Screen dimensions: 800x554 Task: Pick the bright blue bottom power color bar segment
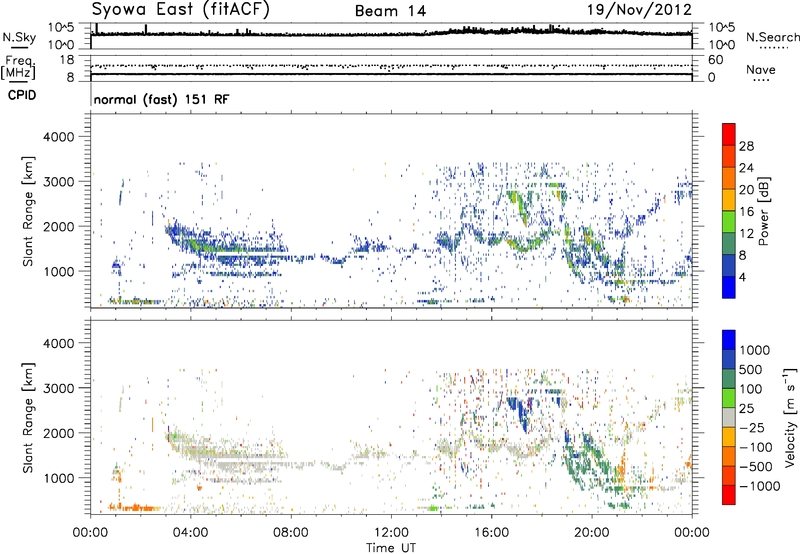(729, 288)
